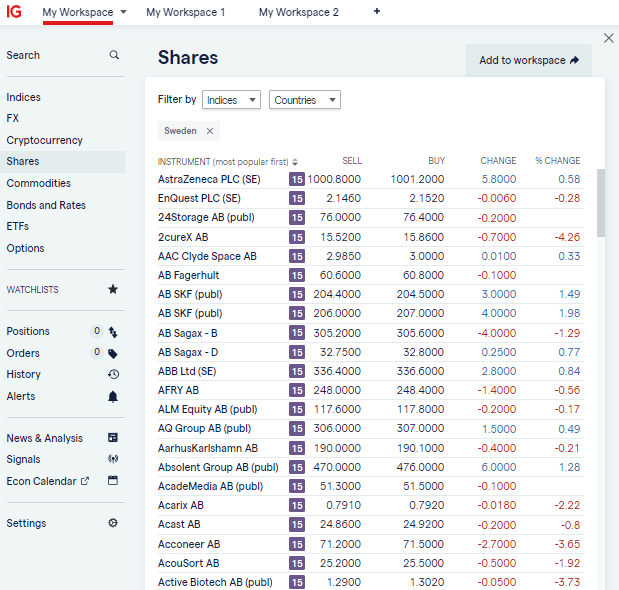The width and height of the screenshot is (619, 590).
Task: Select Shares in the sidebar
Action: pos(62,161)
